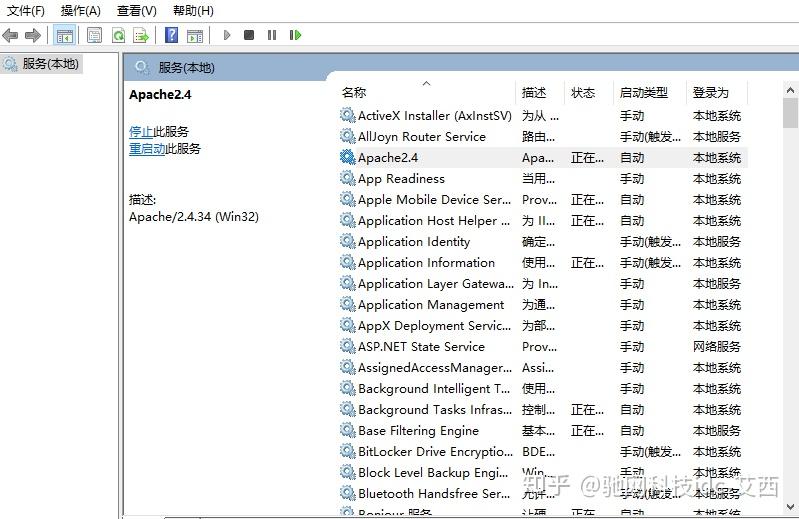799x519 pixels.
Task: Click the gear icon of Application Identity row
Action: (348, 241)
